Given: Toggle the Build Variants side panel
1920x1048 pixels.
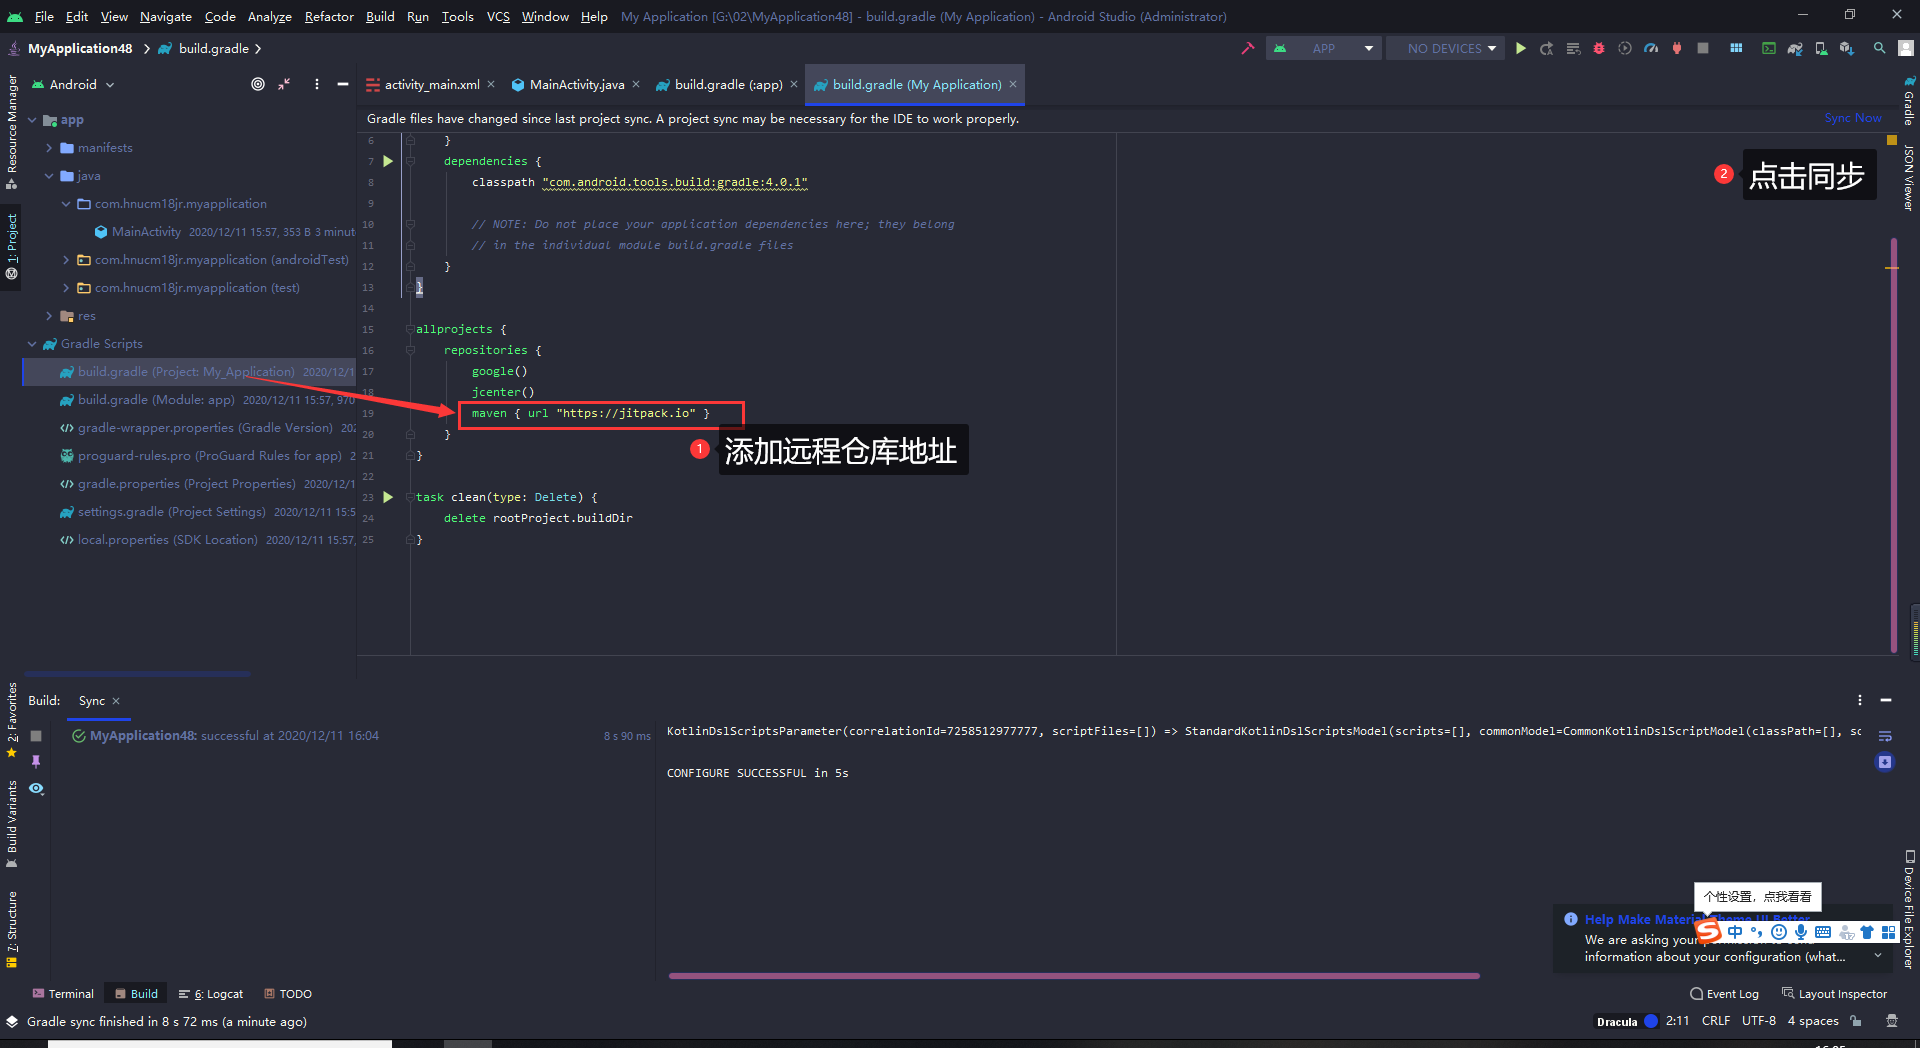Looking at the screenshot, I should [x=11, y=823].
